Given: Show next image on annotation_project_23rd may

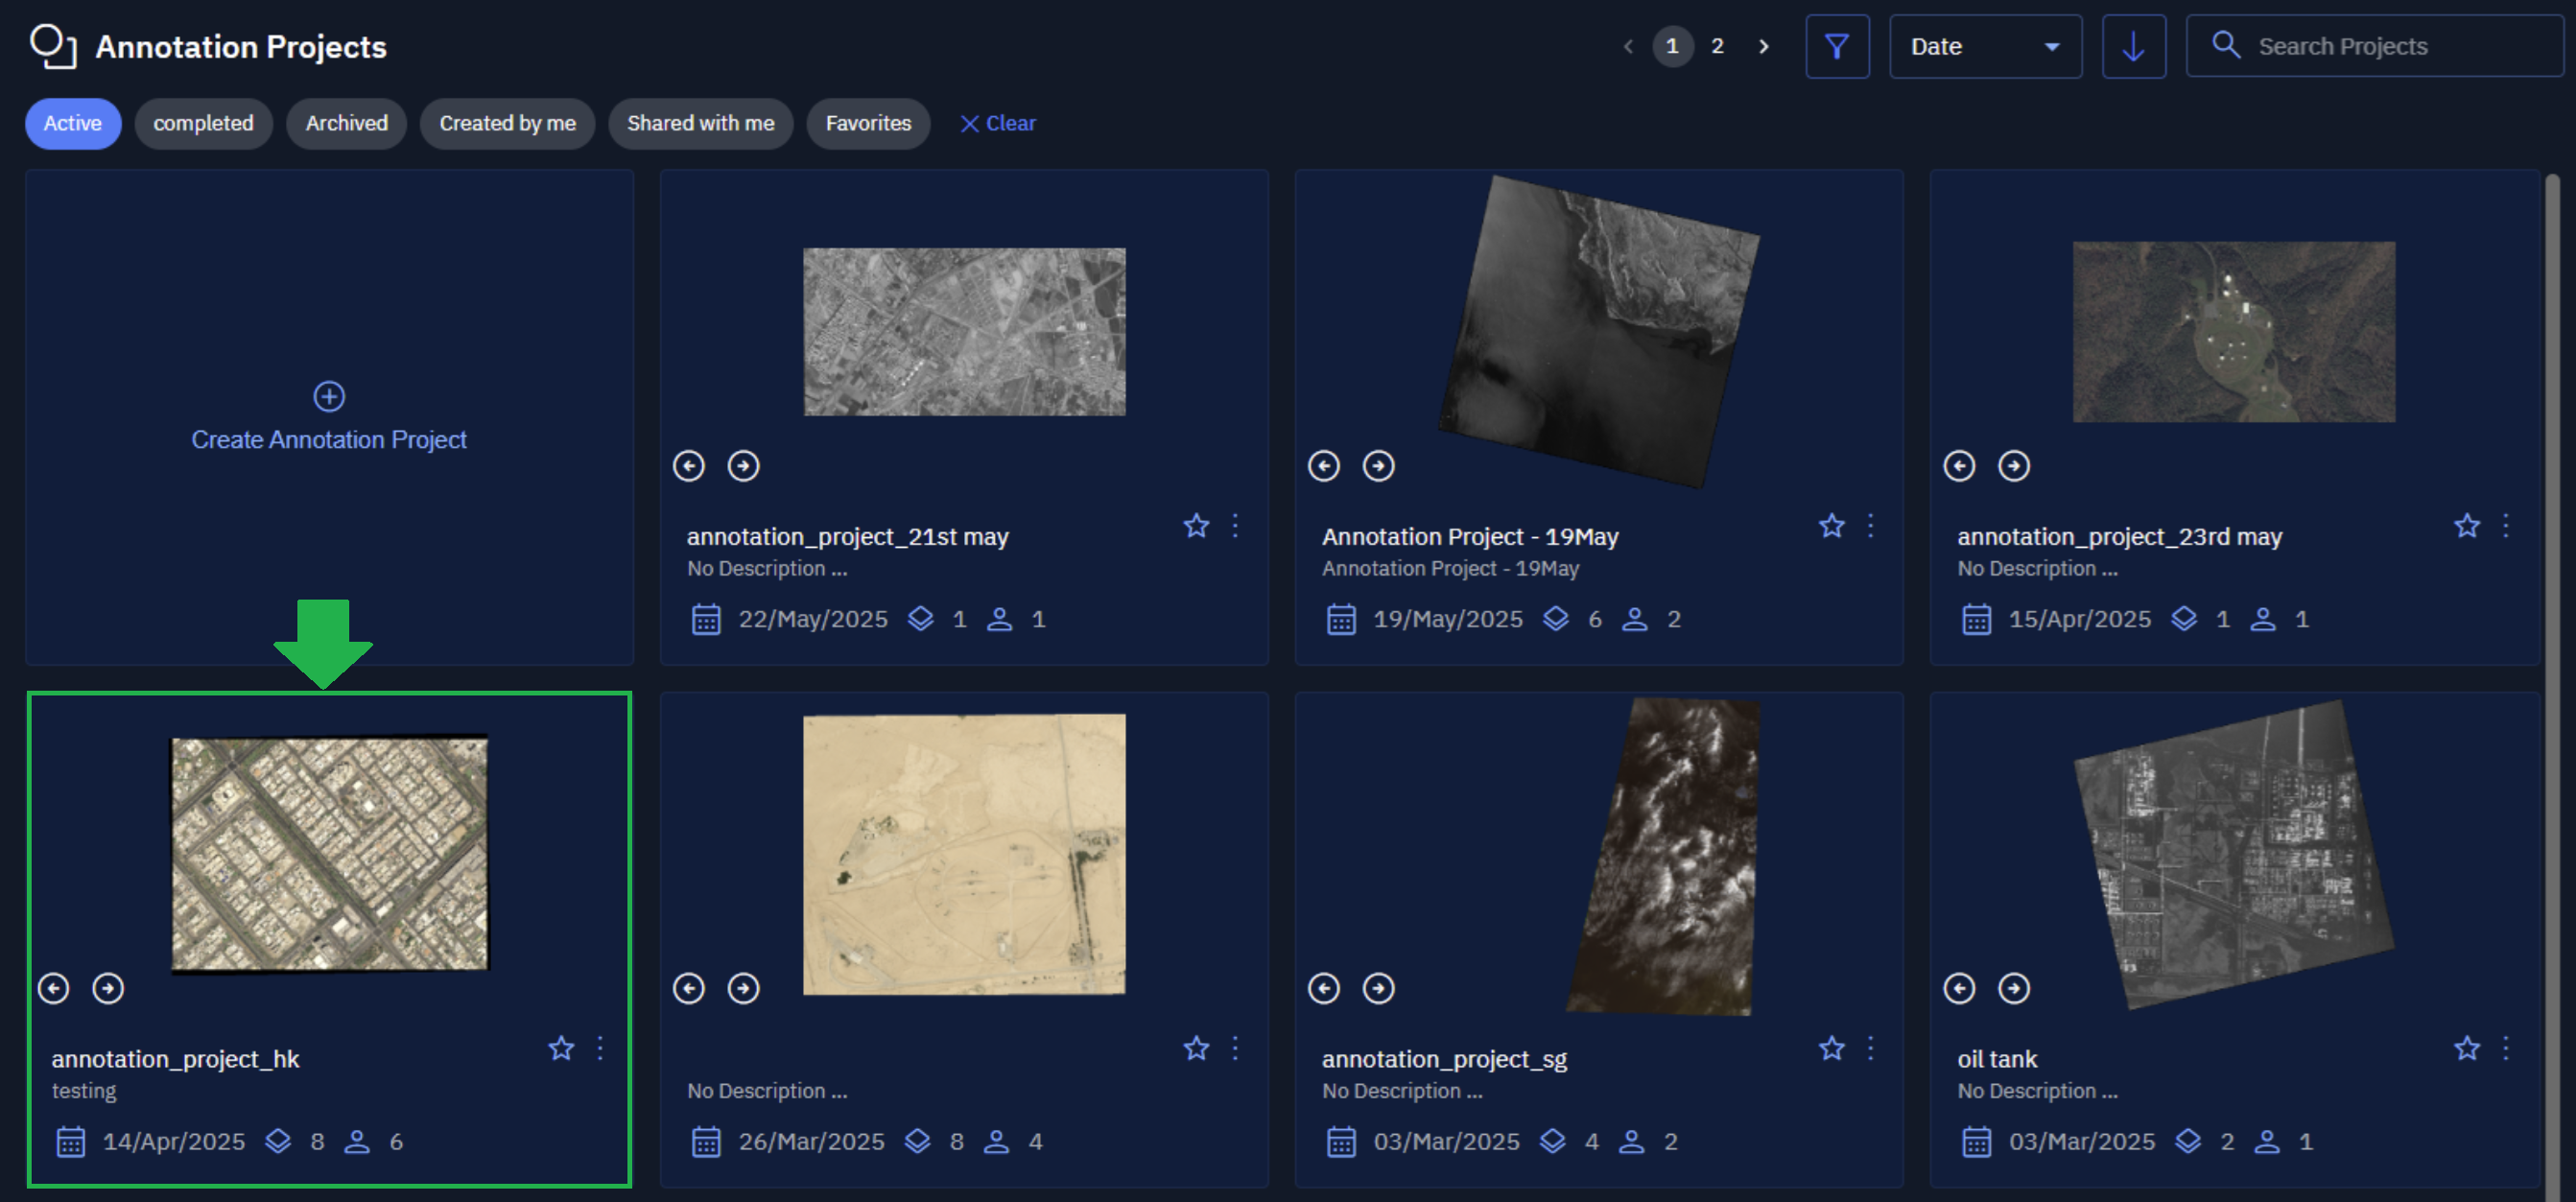Looking at the screenshot, I should click(x=2013, y=466).
